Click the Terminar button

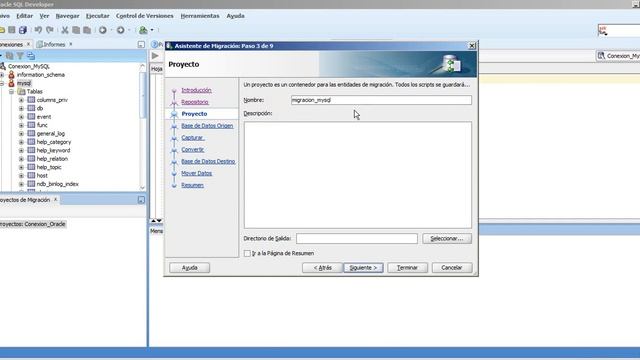tap(407, 268)
